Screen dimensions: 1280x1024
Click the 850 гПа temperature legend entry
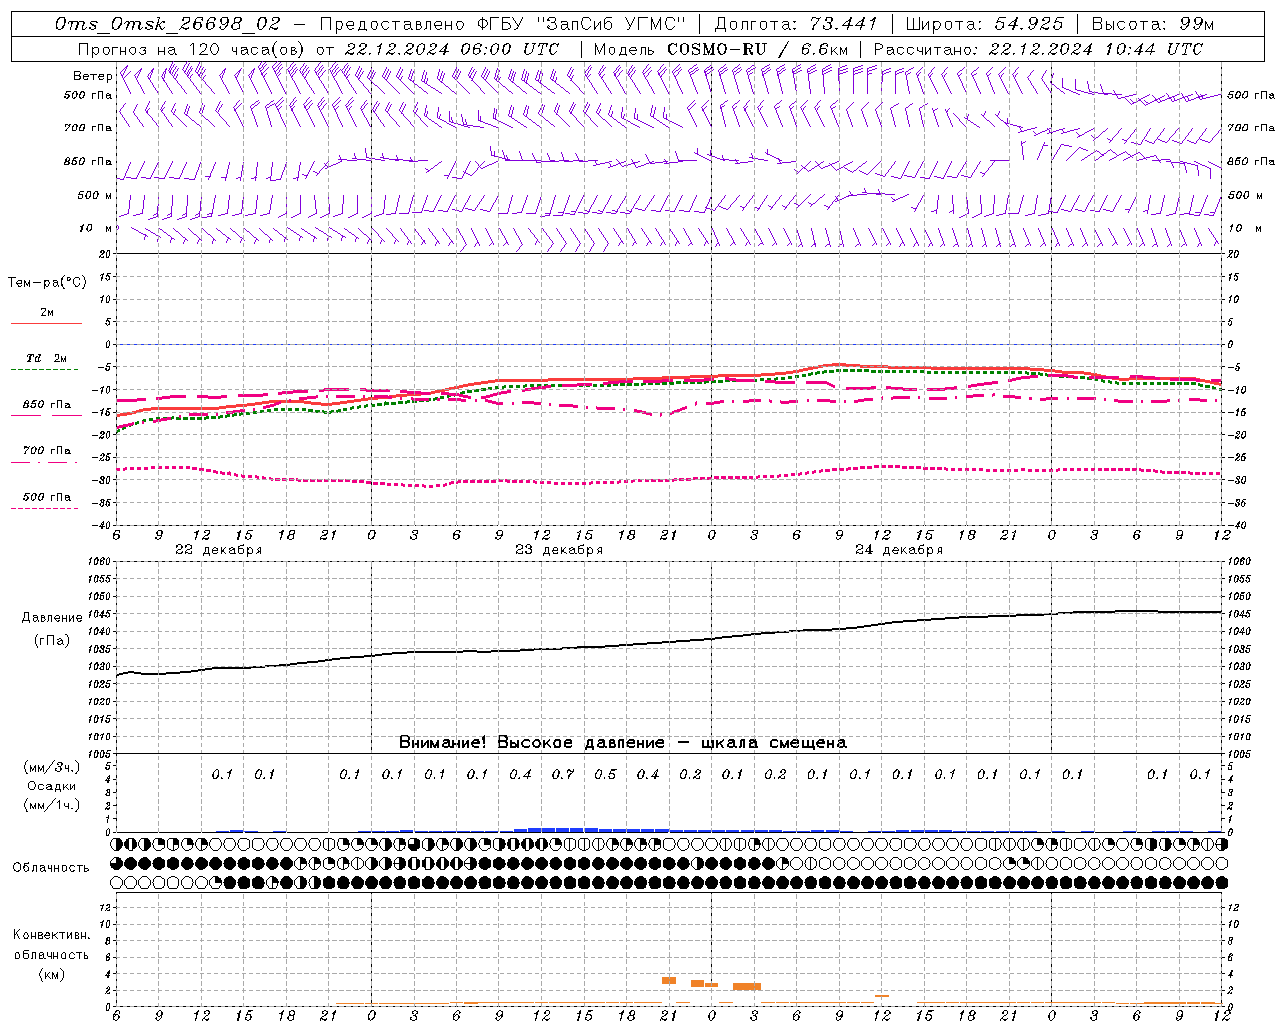point(47,405)
